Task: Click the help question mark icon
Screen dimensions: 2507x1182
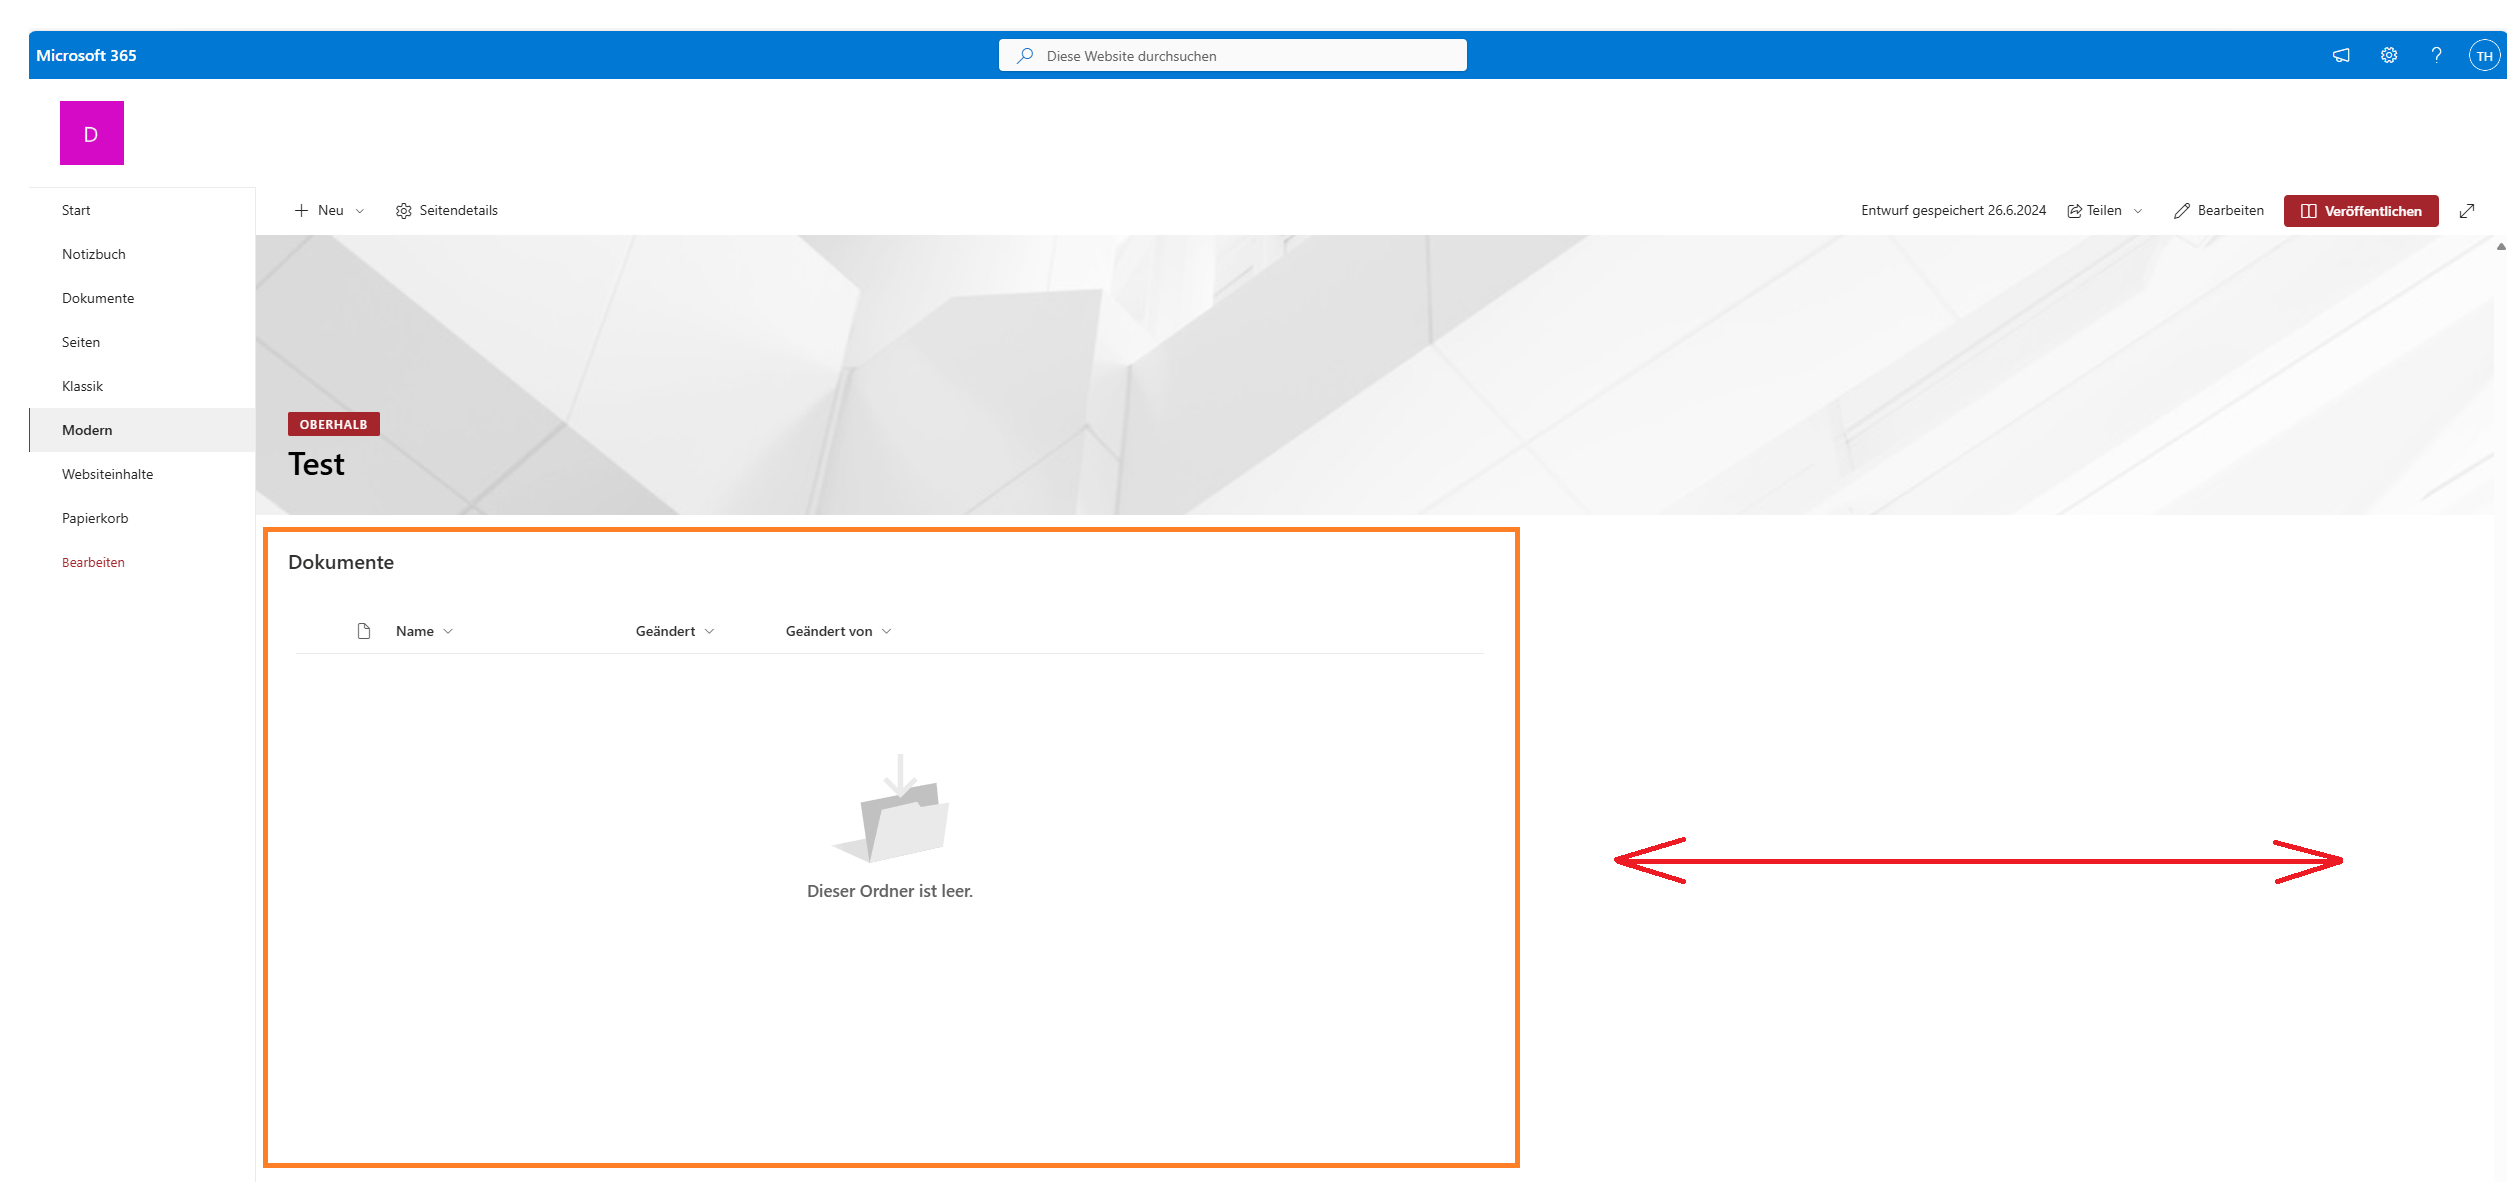Action: tap(2436, 56)
